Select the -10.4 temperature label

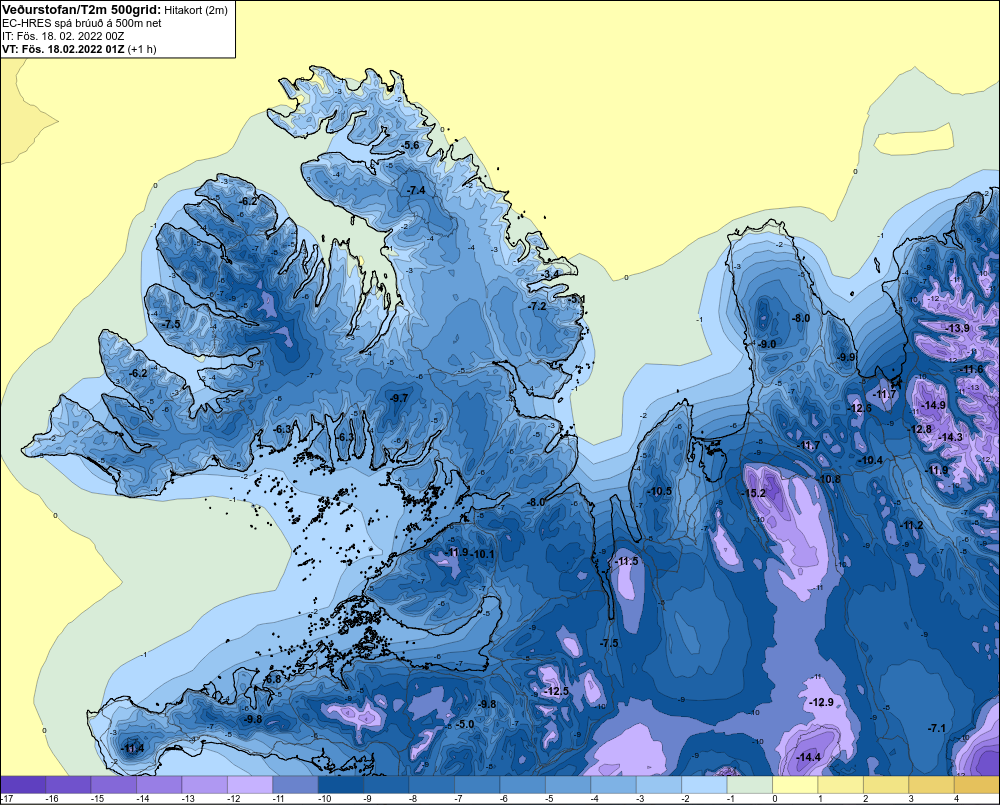[871, 460]
